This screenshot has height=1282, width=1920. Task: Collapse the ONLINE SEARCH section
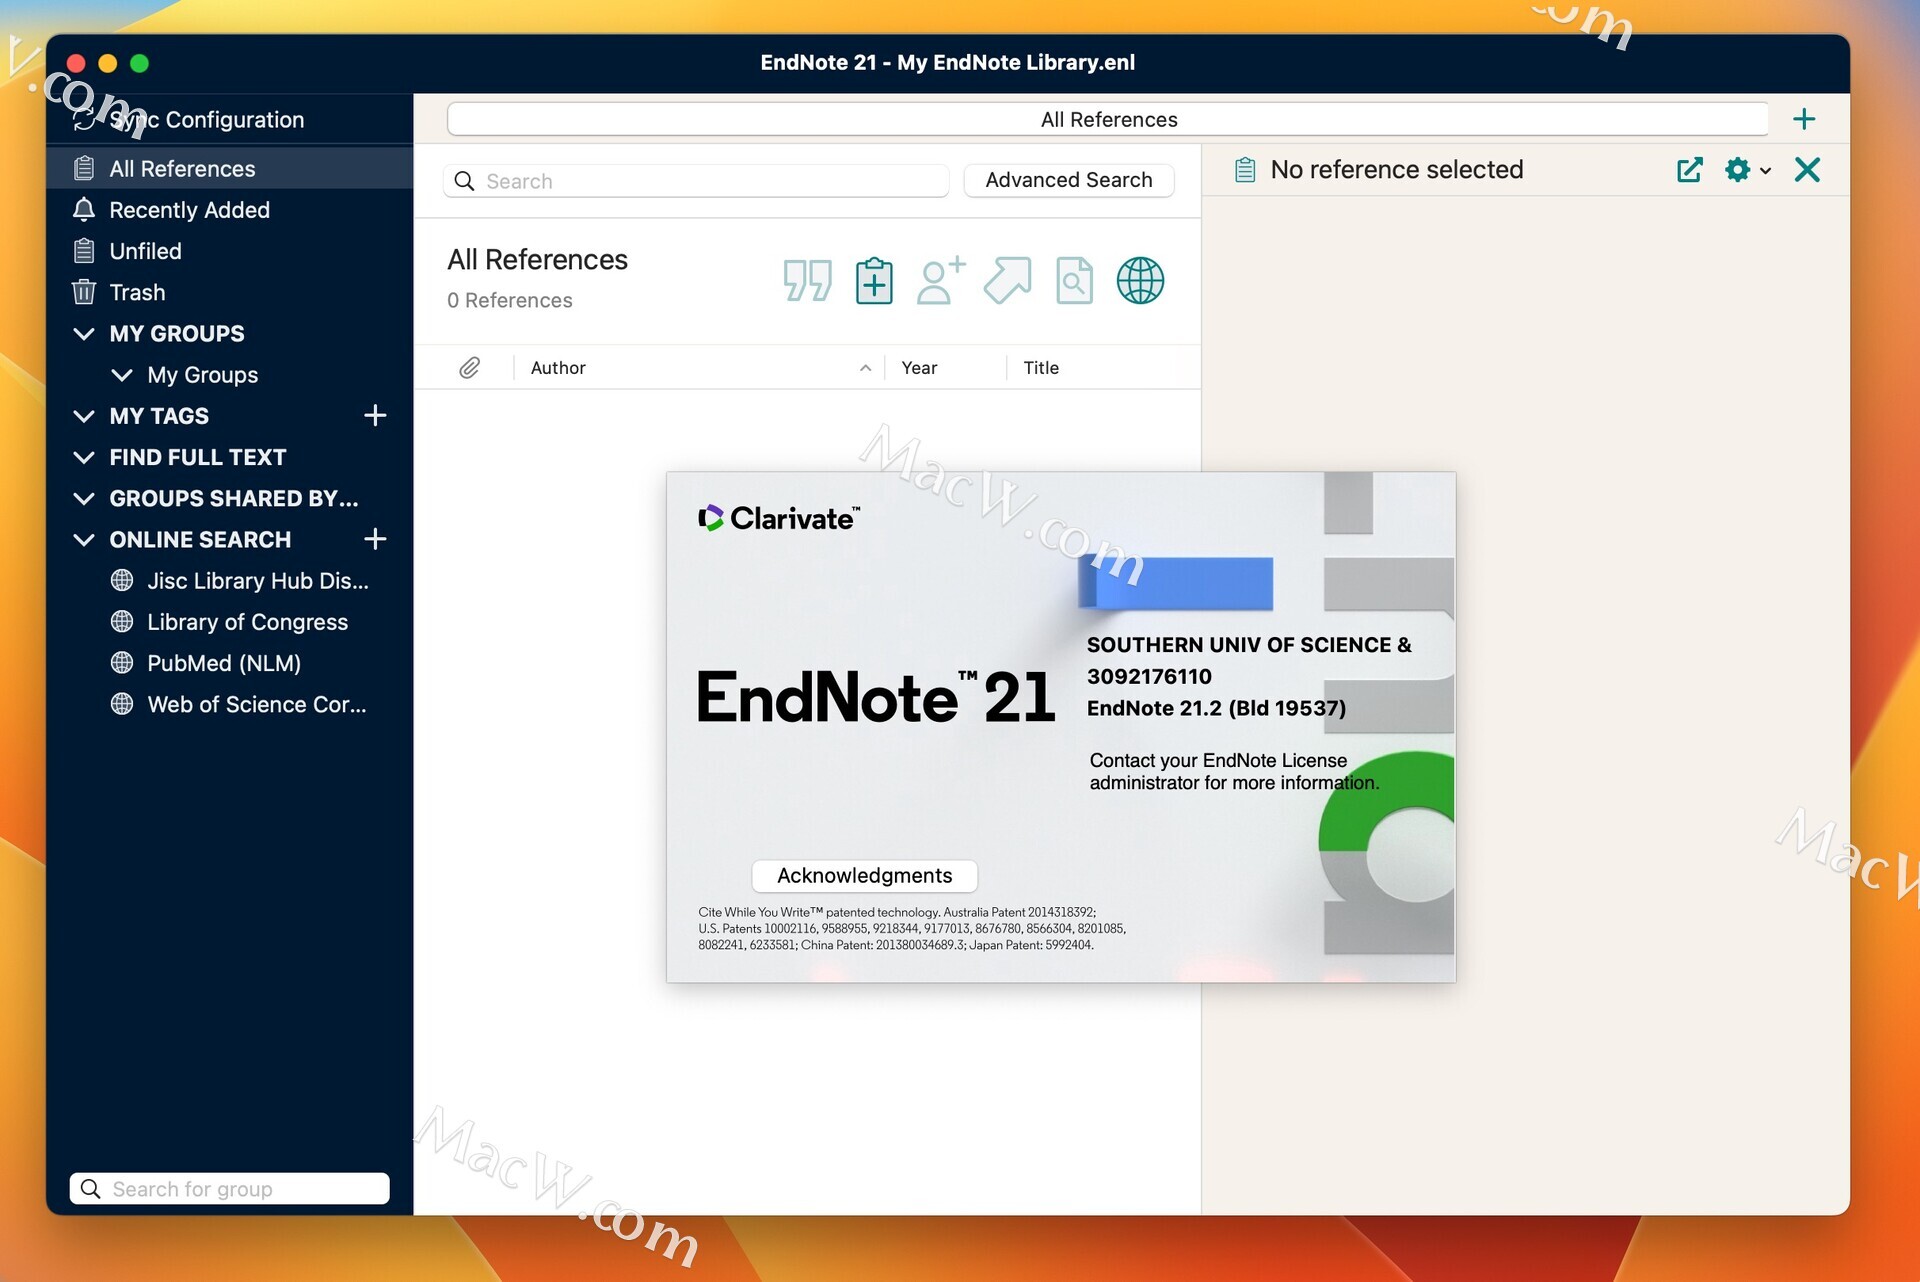84,539
